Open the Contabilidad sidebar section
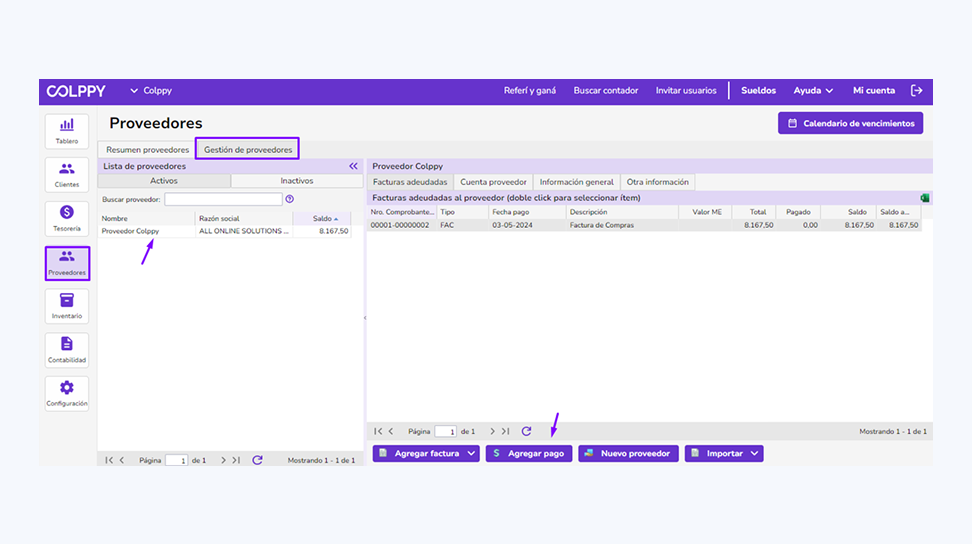The height and width of the screenshot is (544, 972). [x=66, y=350]
